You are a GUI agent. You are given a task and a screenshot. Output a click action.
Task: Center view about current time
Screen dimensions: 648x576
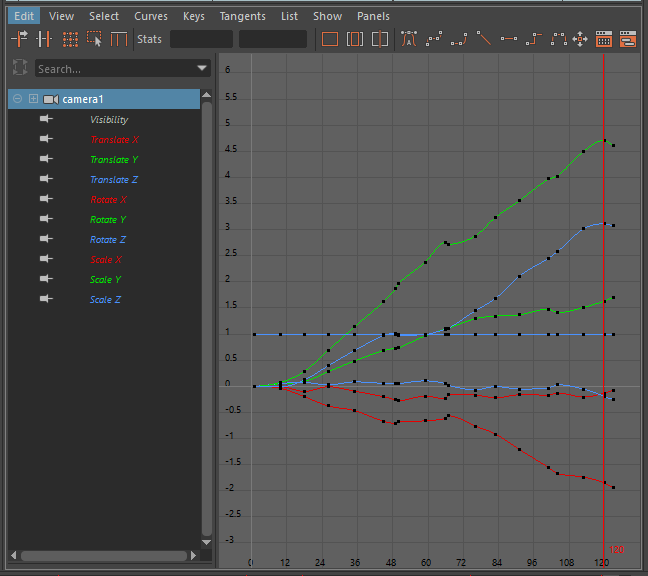click(380, 39)
